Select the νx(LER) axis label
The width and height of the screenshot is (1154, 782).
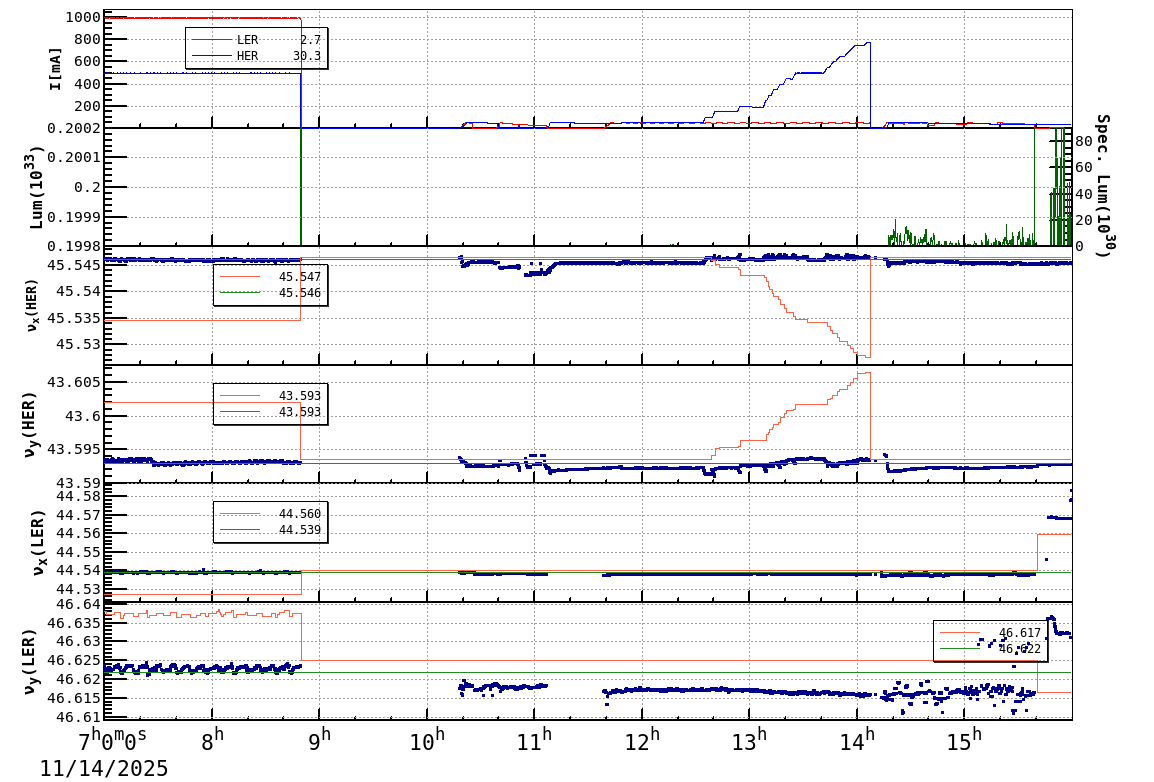pyautogui.click(x=38, y=543)
